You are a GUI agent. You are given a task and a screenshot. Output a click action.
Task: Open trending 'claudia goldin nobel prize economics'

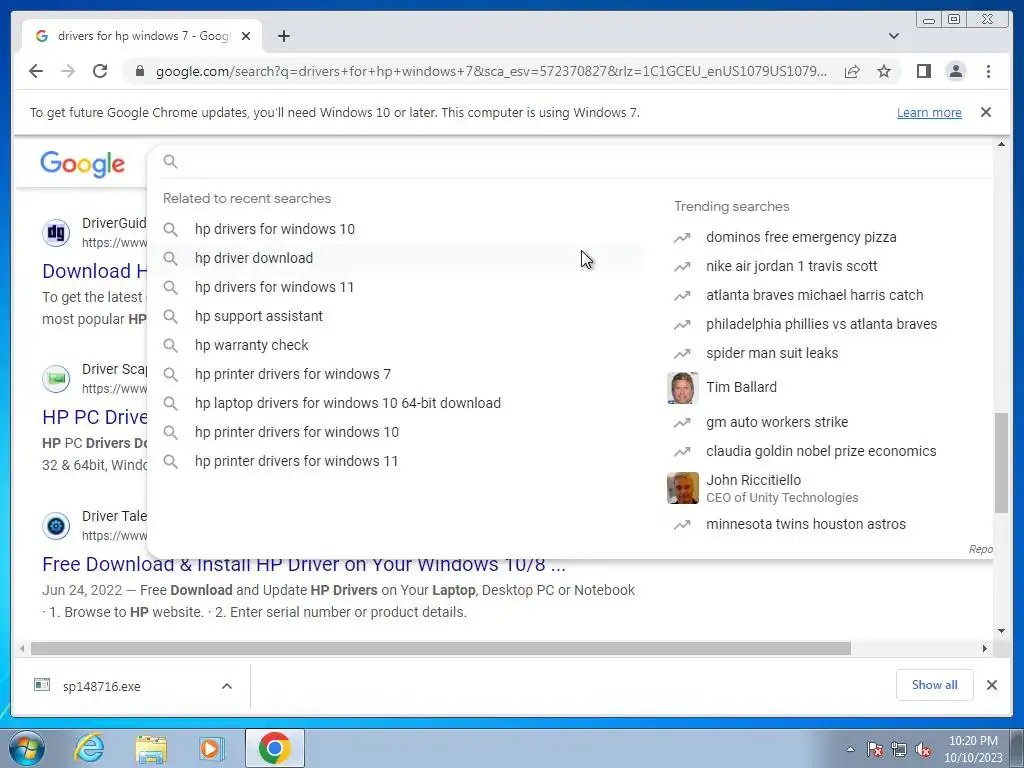click(821, 451)
